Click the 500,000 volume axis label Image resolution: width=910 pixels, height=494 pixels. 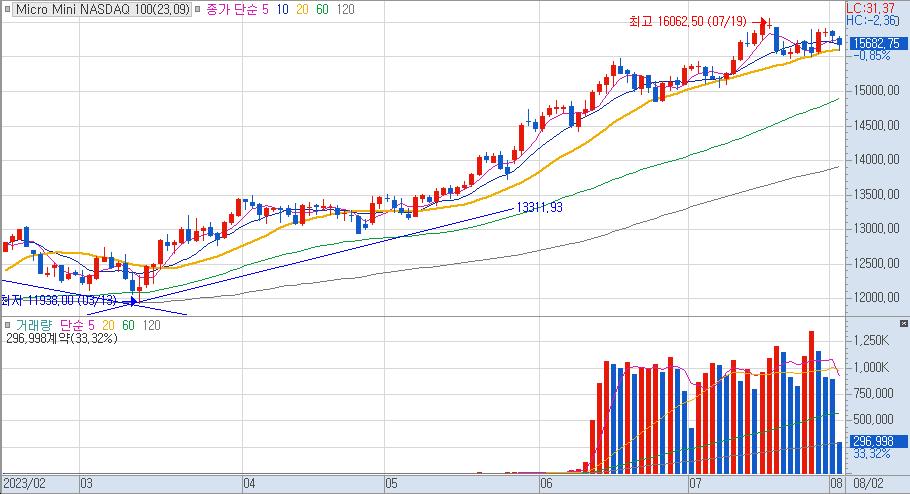click(873, 419)
